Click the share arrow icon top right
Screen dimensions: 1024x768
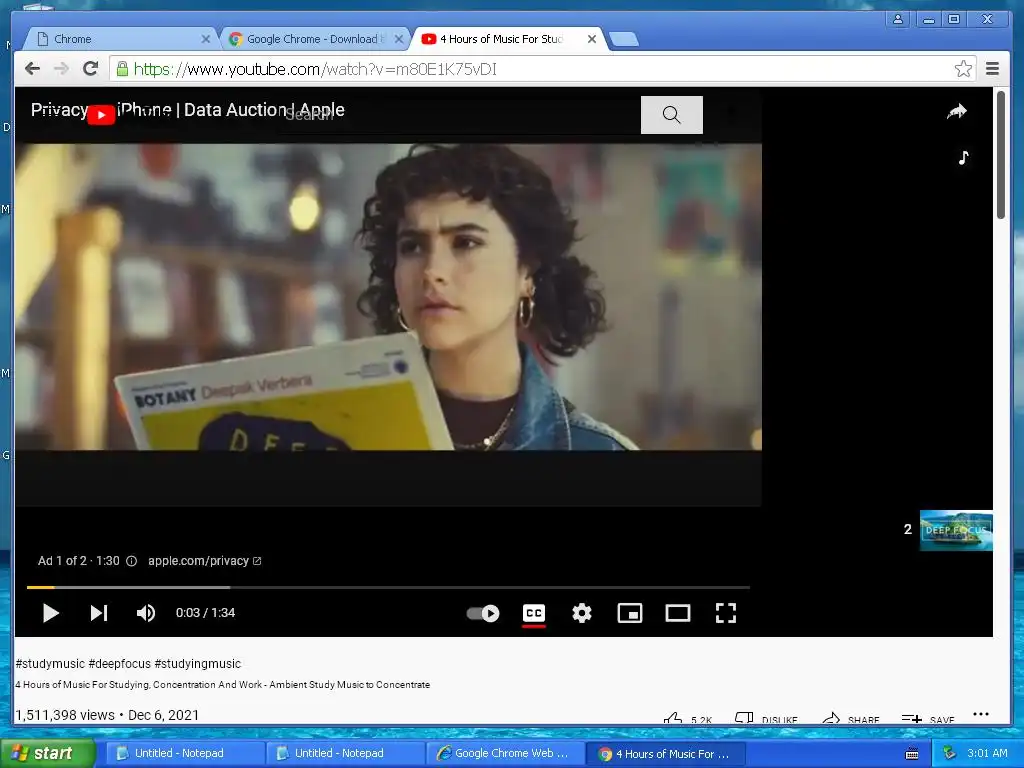tap(957, 112)
